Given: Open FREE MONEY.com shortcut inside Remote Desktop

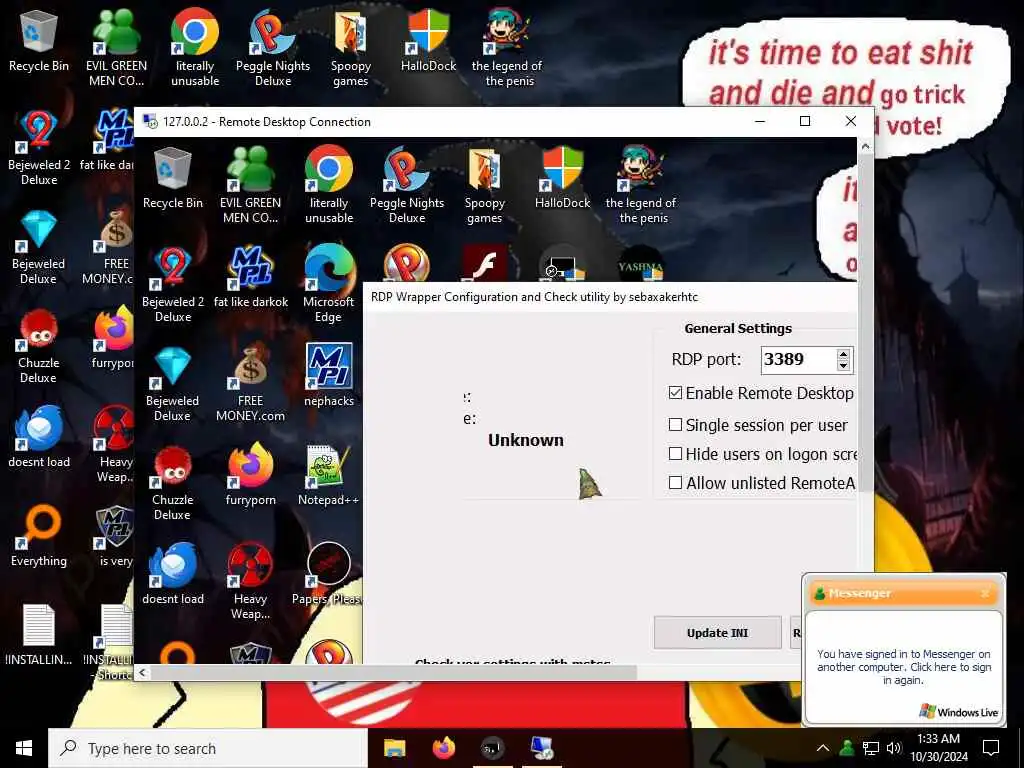Looking at the screenshot, I should [250, 385].
